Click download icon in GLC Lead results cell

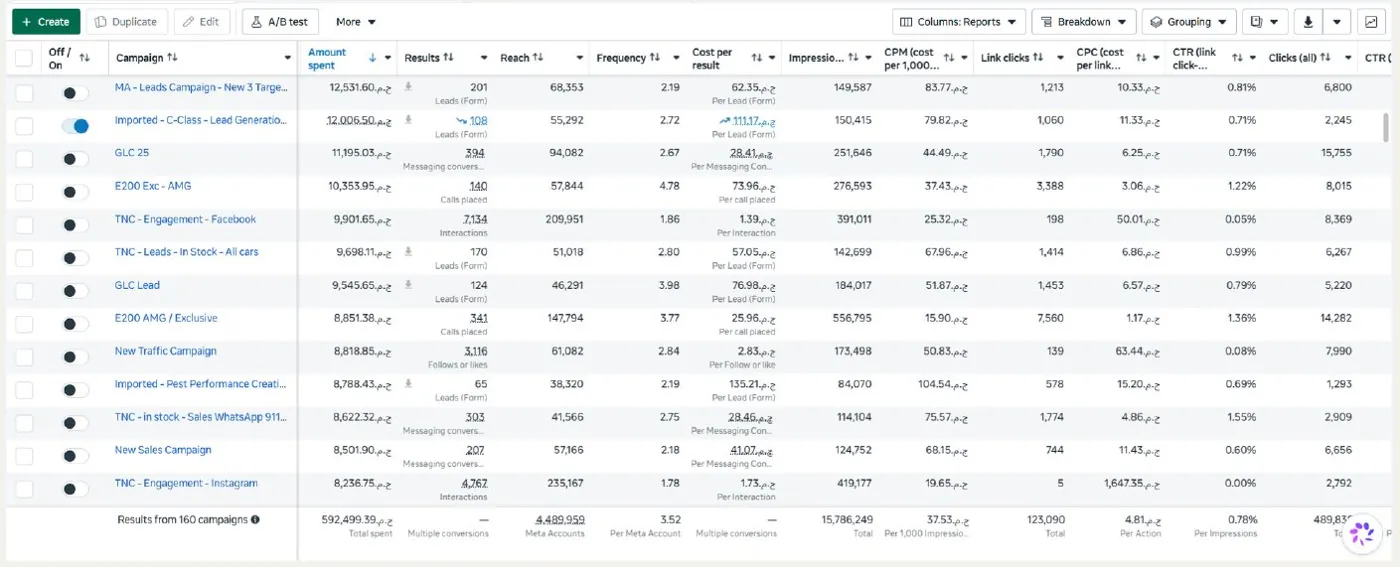point(408,285)
